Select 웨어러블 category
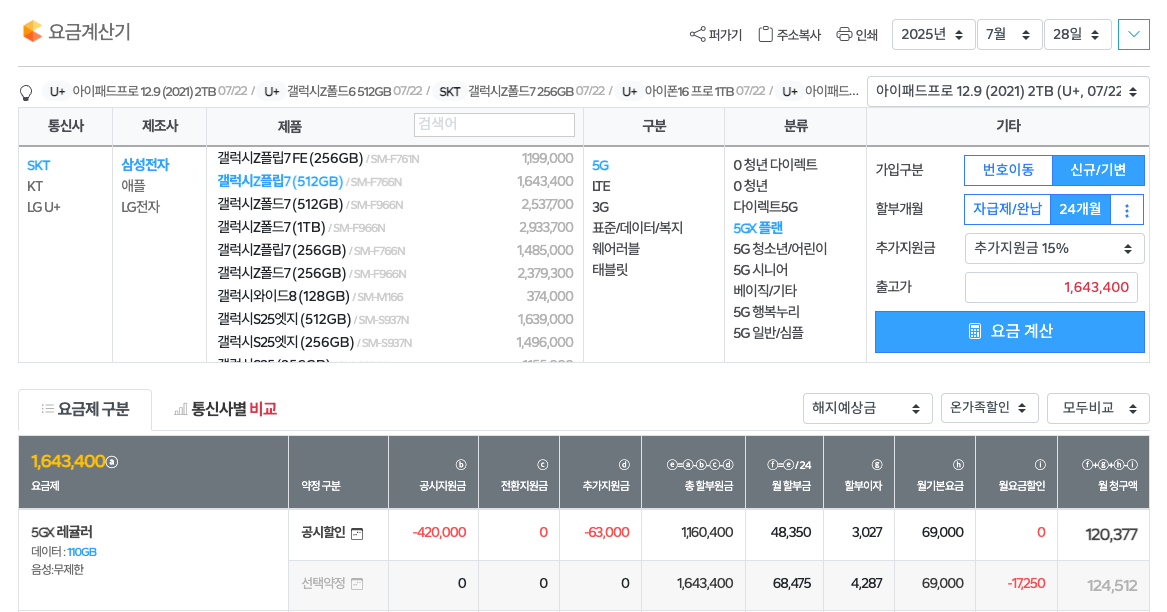 point(616,249)
